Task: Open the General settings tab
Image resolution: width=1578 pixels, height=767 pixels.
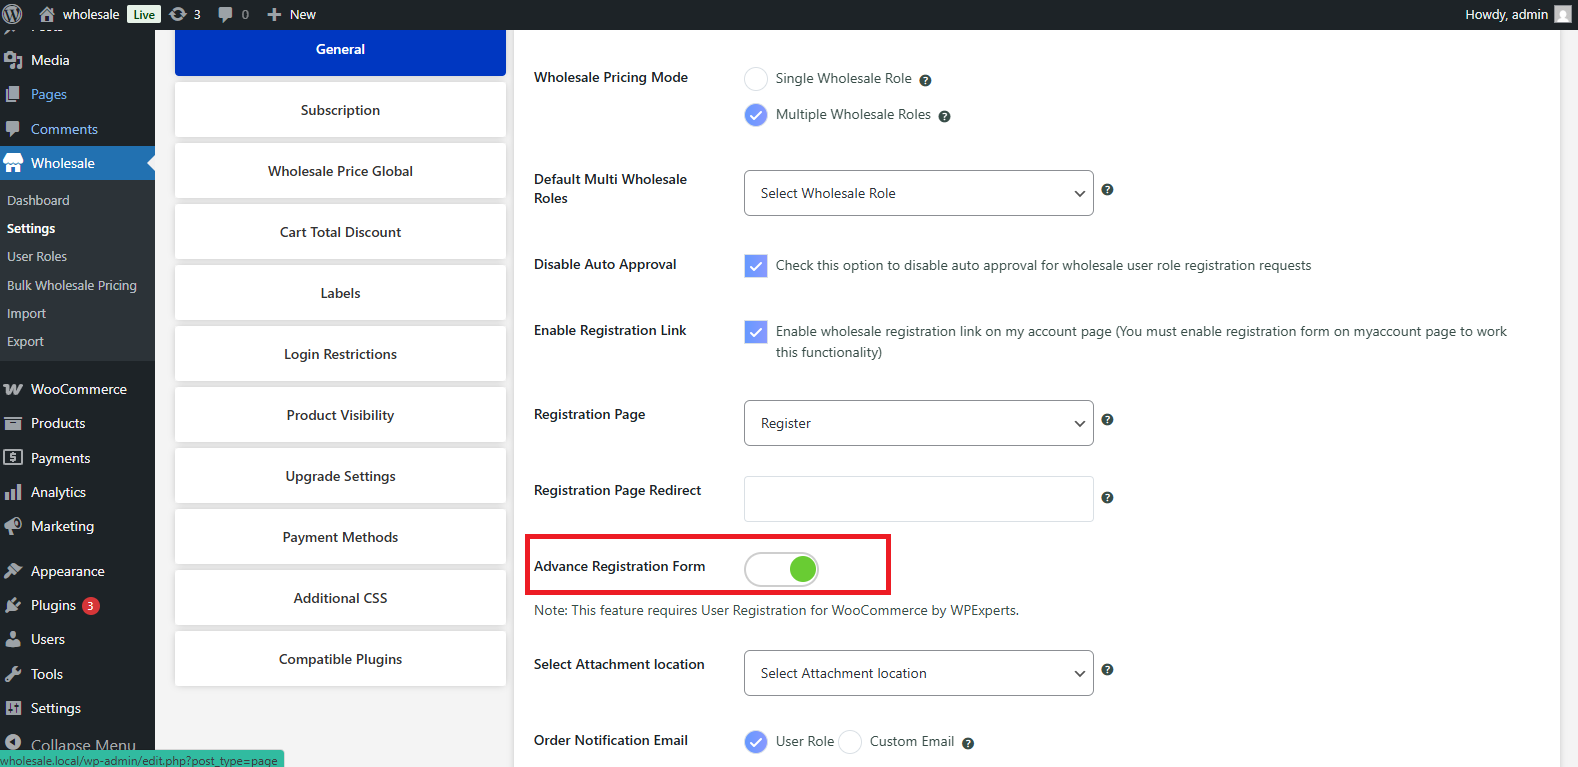Action: [x=340, y=50]
